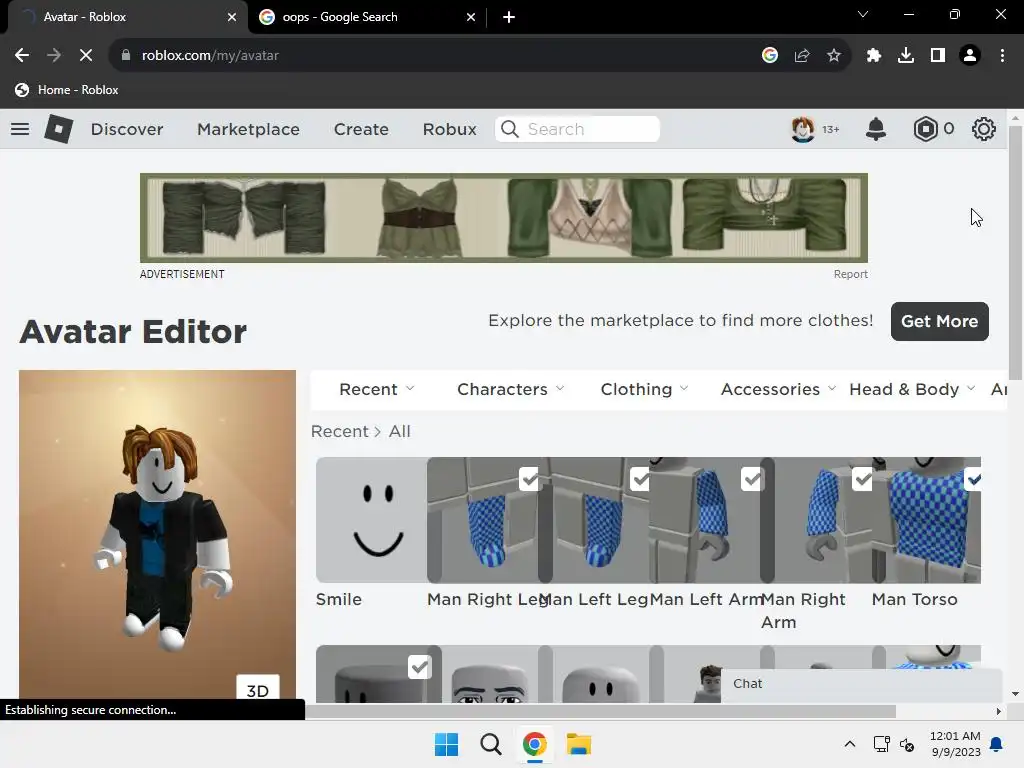Click the green clothing advertisement banner

tap(504, 218)
